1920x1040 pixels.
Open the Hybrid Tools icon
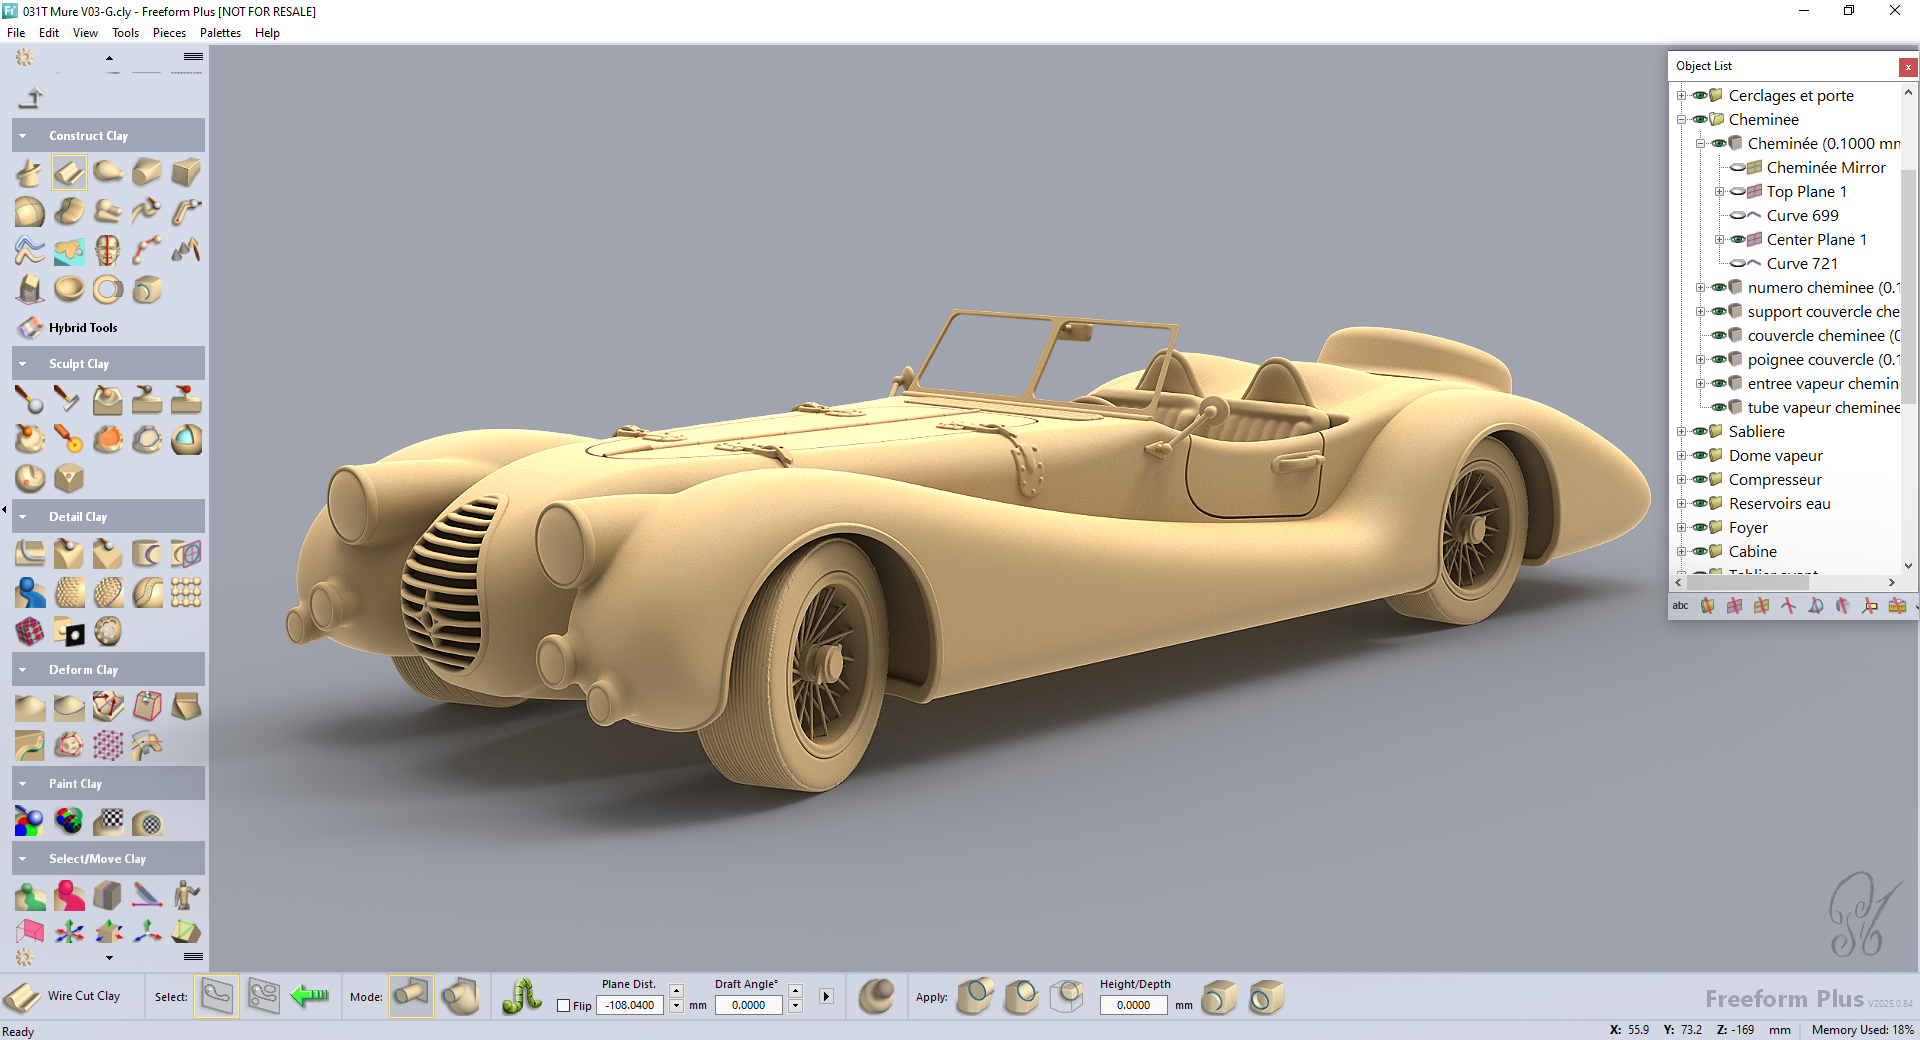(31, 327)
